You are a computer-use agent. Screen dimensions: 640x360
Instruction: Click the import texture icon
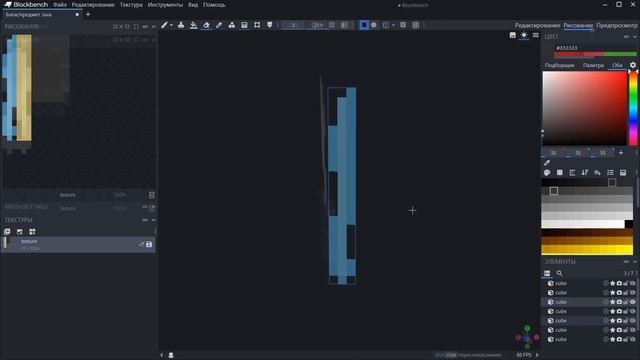[20, 232]
